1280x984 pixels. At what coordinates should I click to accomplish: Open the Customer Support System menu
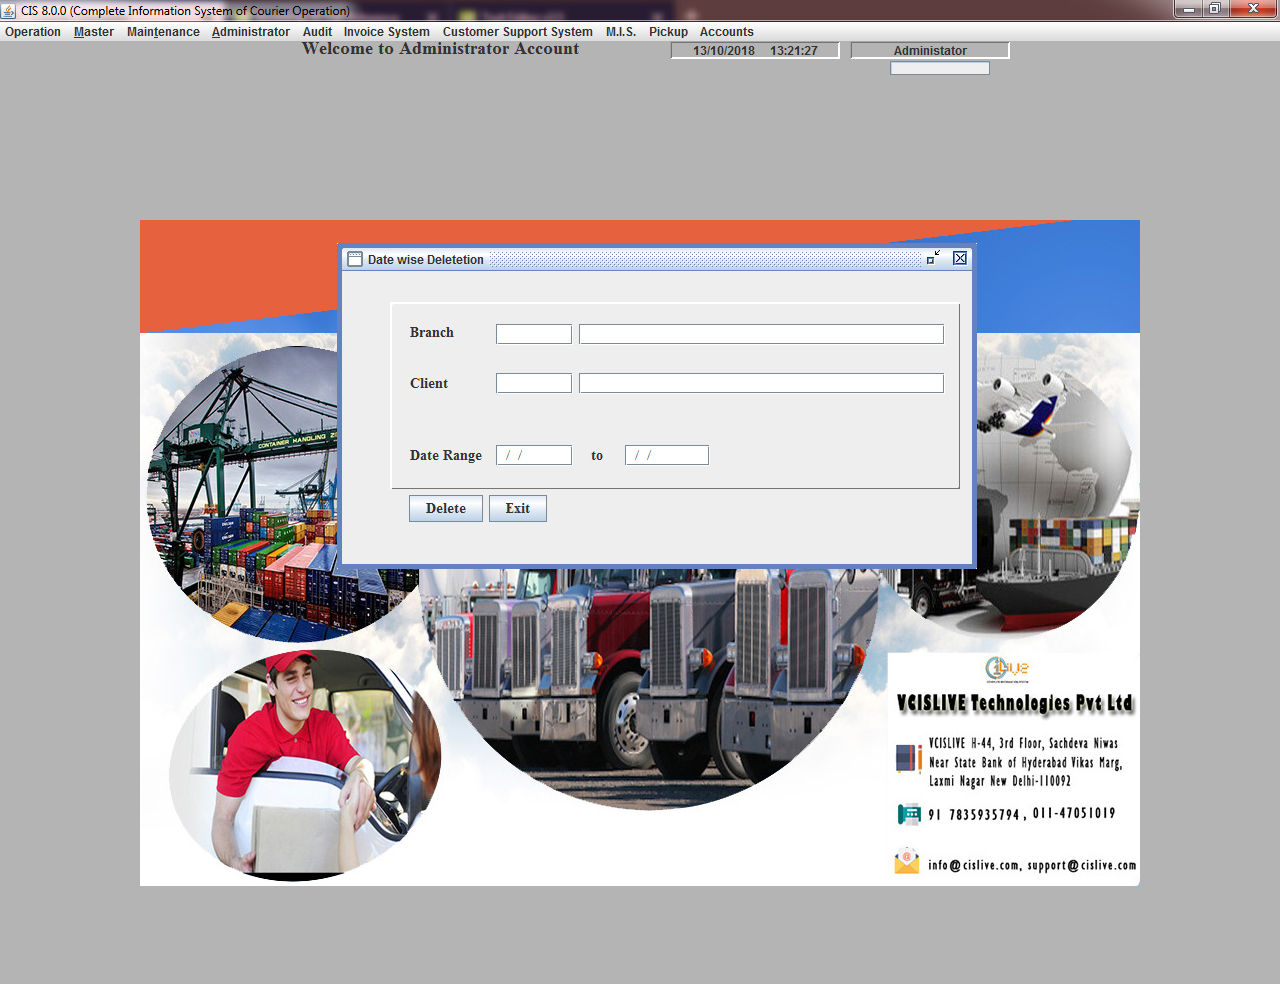pyautogui.click(x=518, y=32)
